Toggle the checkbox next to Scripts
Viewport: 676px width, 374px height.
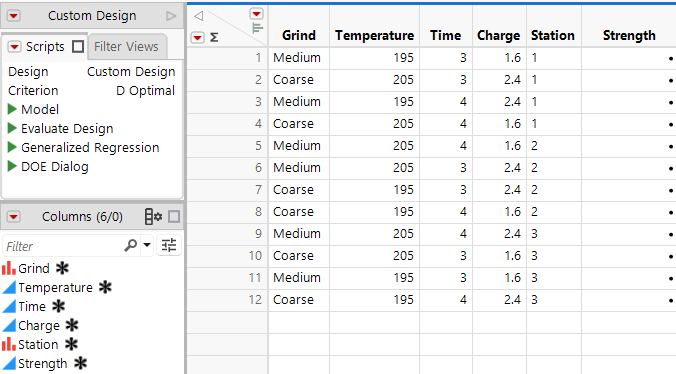click(x=78, y=47)
